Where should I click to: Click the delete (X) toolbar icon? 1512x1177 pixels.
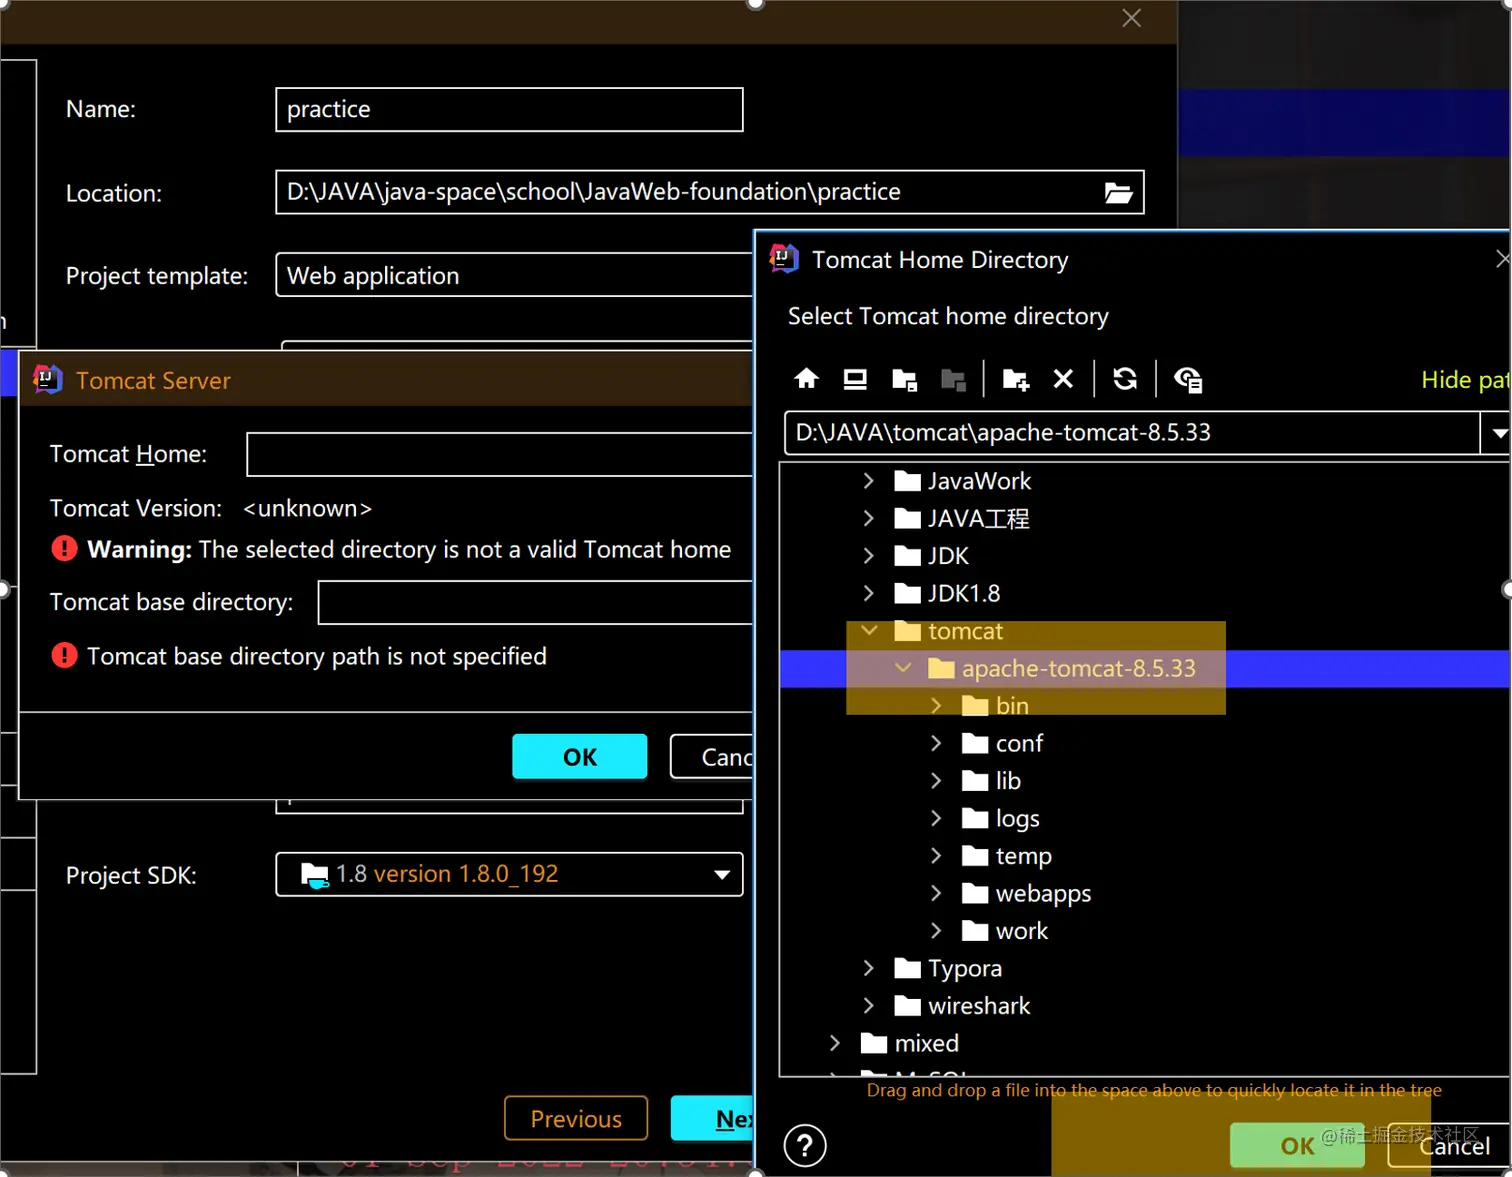pos(1063,379)
